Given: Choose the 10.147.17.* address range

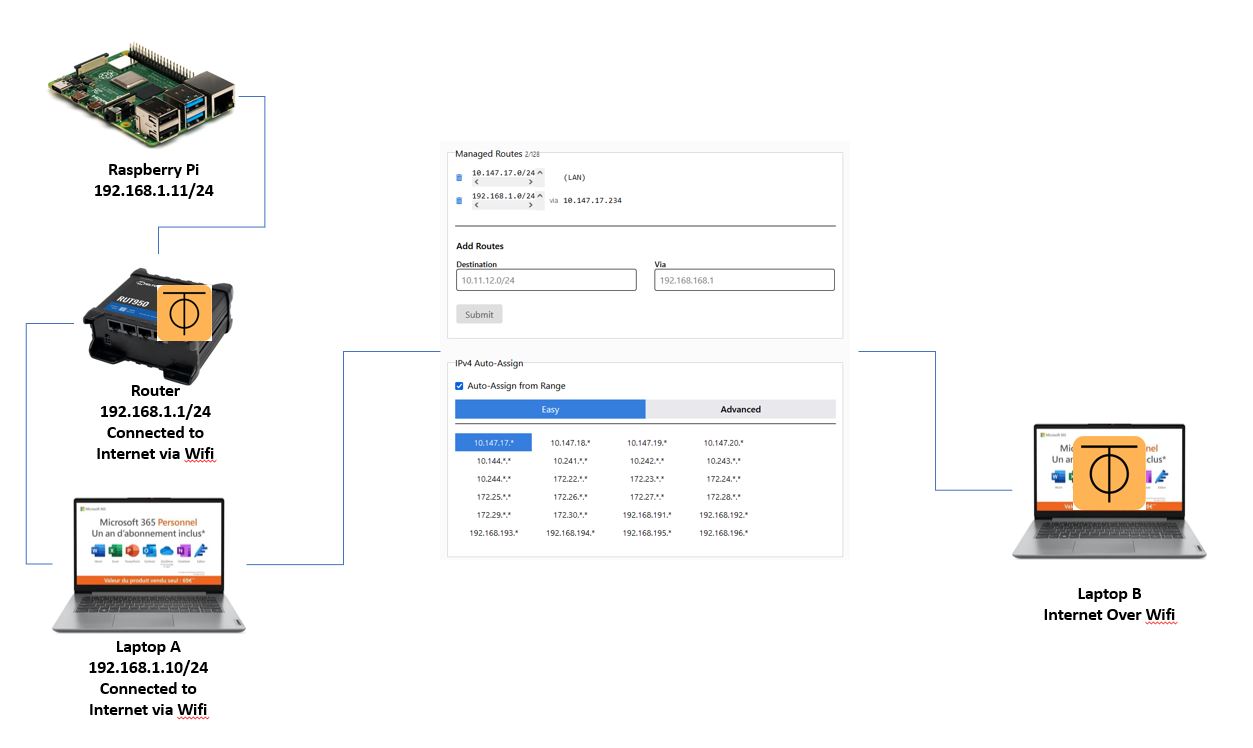Looking at the screenshot, I should [x=493, y=442].
